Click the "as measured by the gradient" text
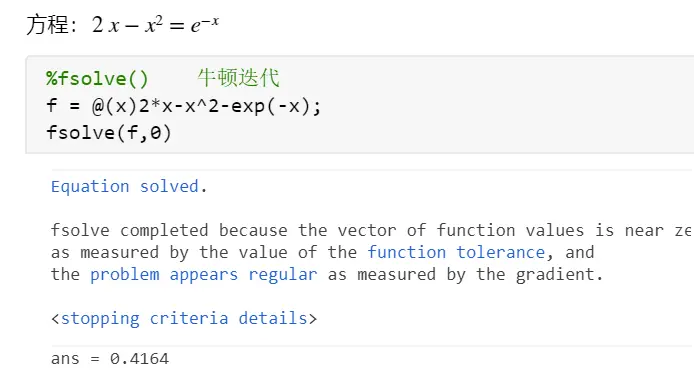 (465, 275)
